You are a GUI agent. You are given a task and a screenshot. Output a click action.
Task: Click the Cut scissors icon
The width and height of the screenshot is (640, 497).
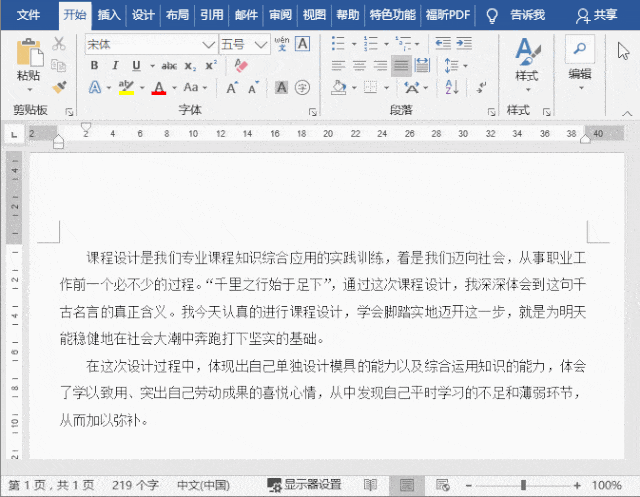[x=59, y=44]
